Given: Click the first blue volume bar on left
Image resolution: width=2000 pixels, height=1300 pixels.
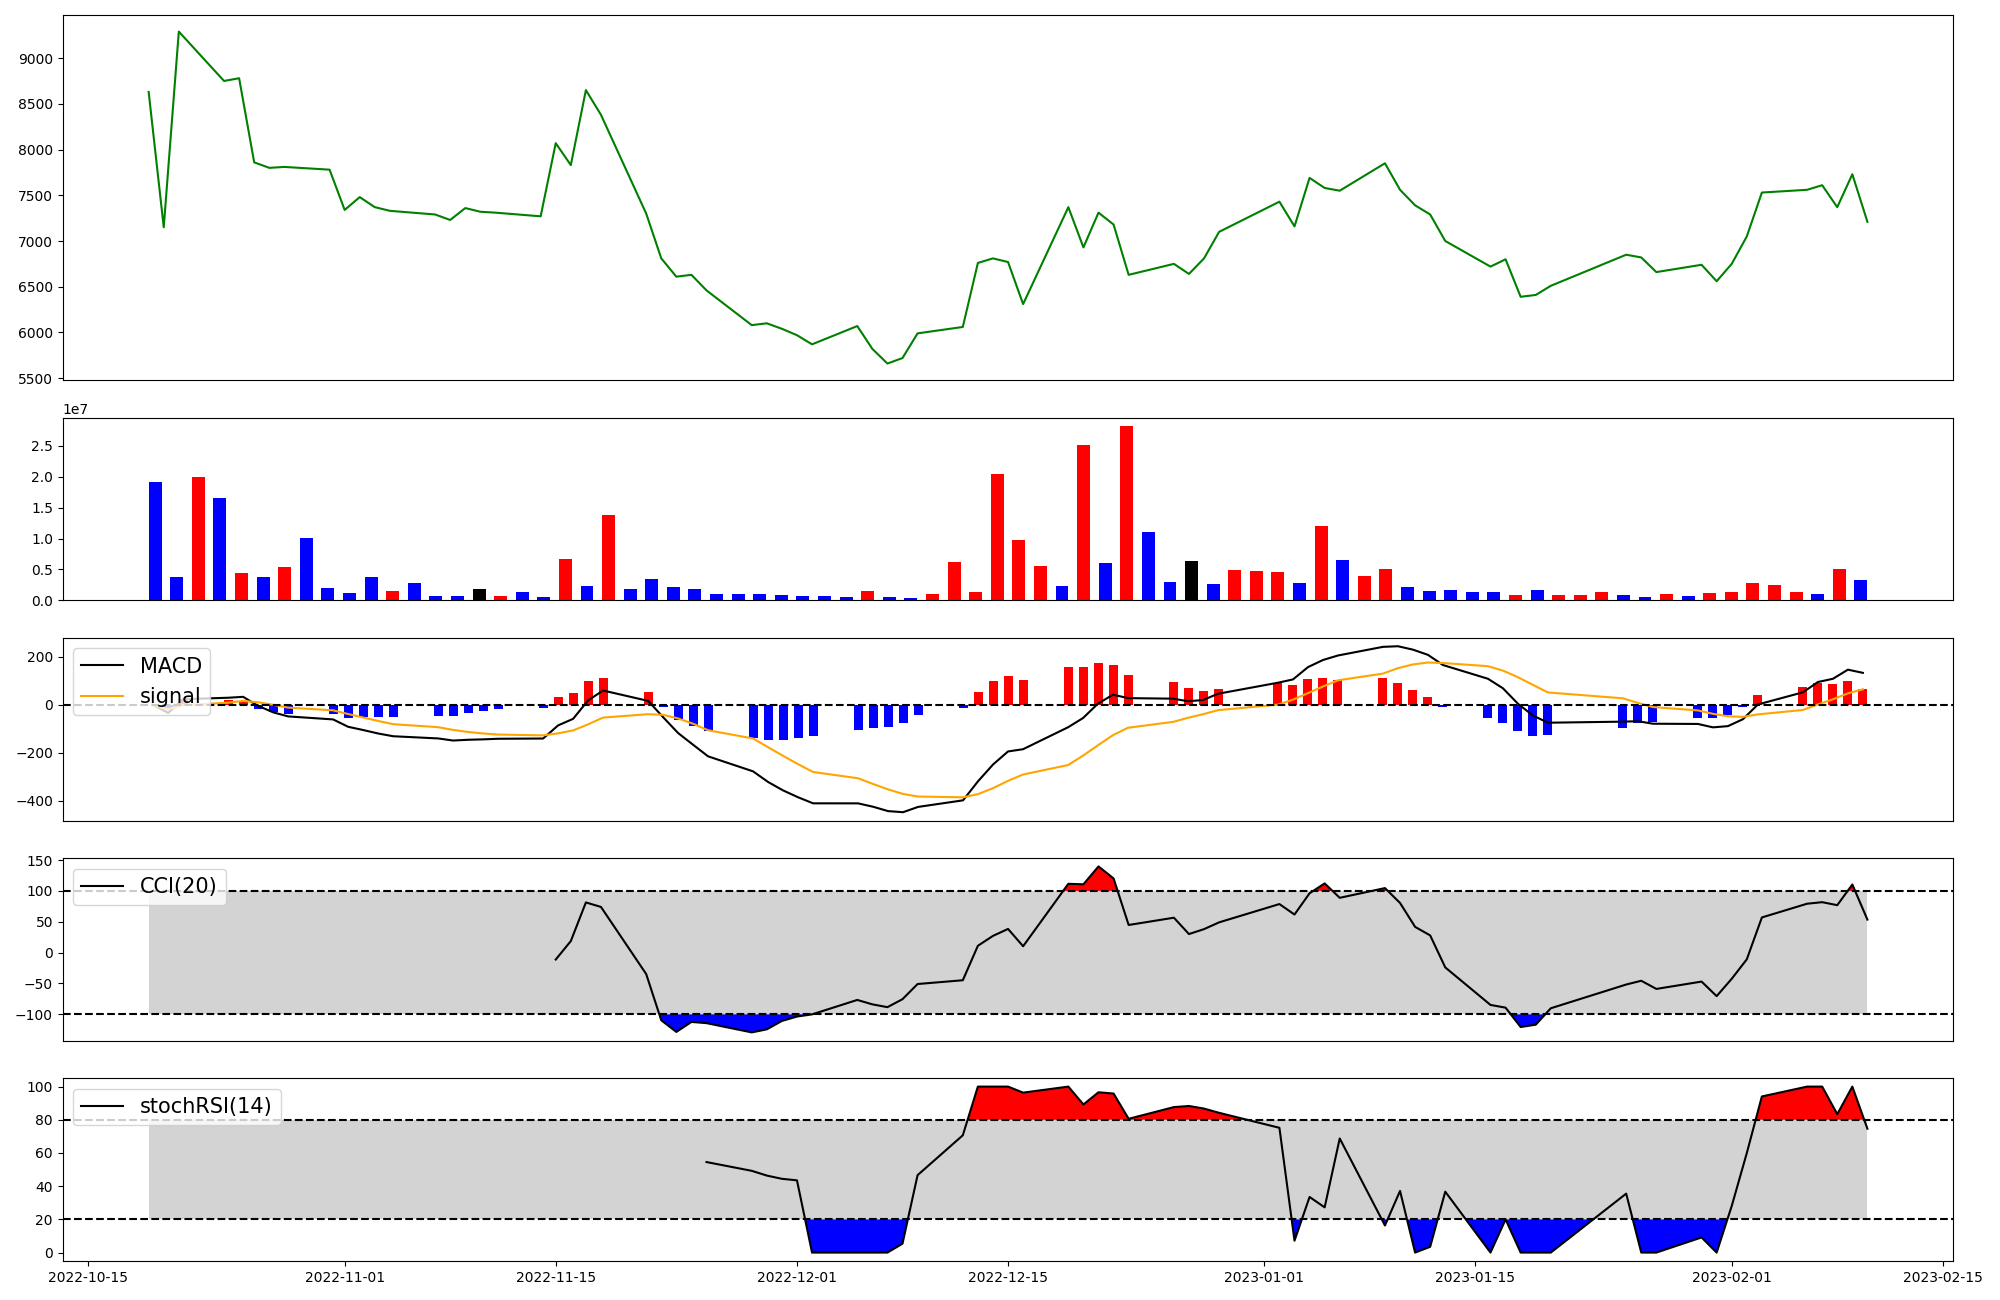Looking at the screenshot, I should pyautogui.click(x=155, y=541).
